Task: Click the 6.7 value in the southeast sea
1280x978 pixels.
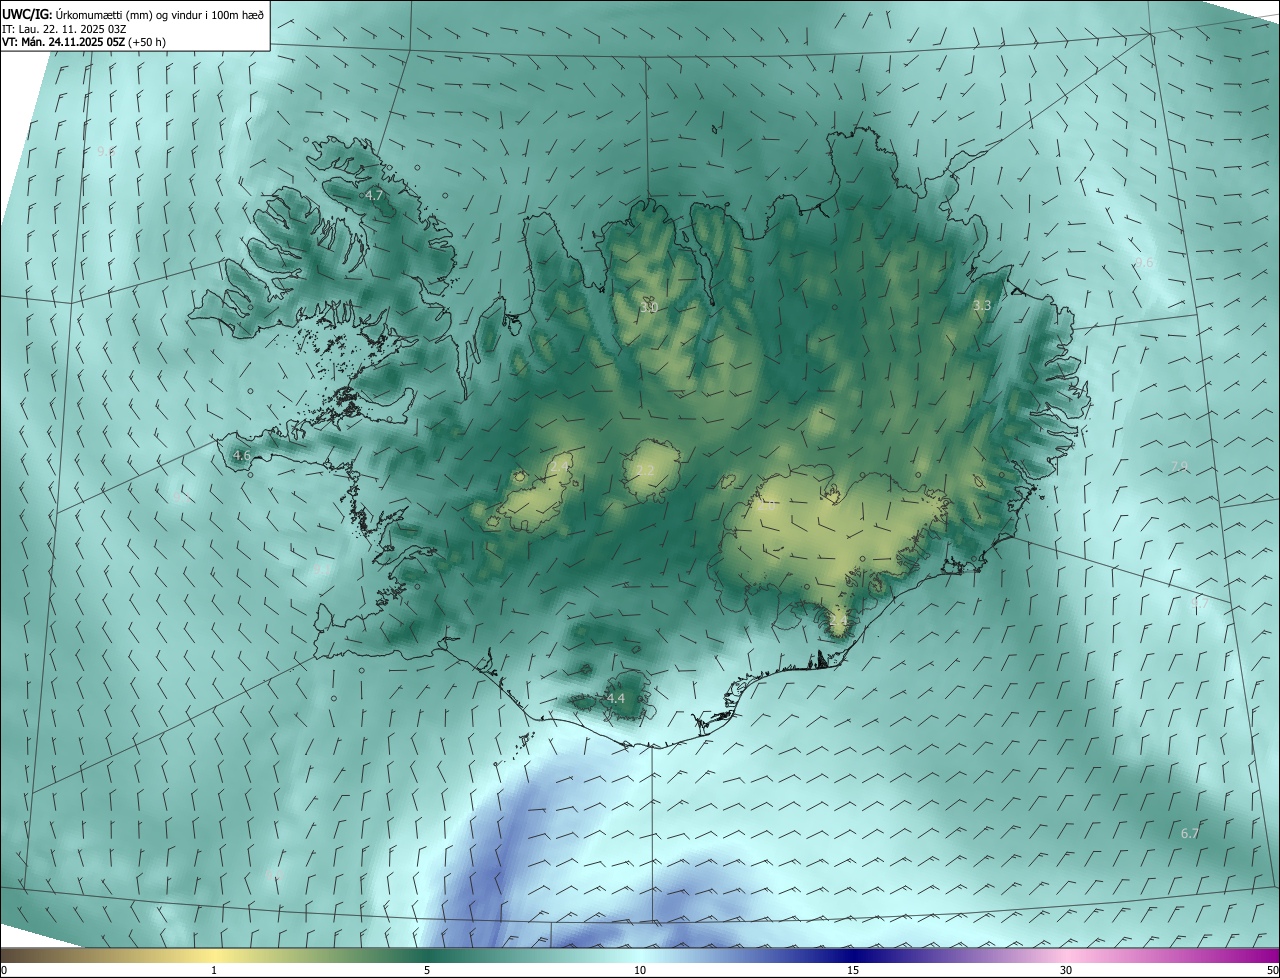Action: (1189, 833)
